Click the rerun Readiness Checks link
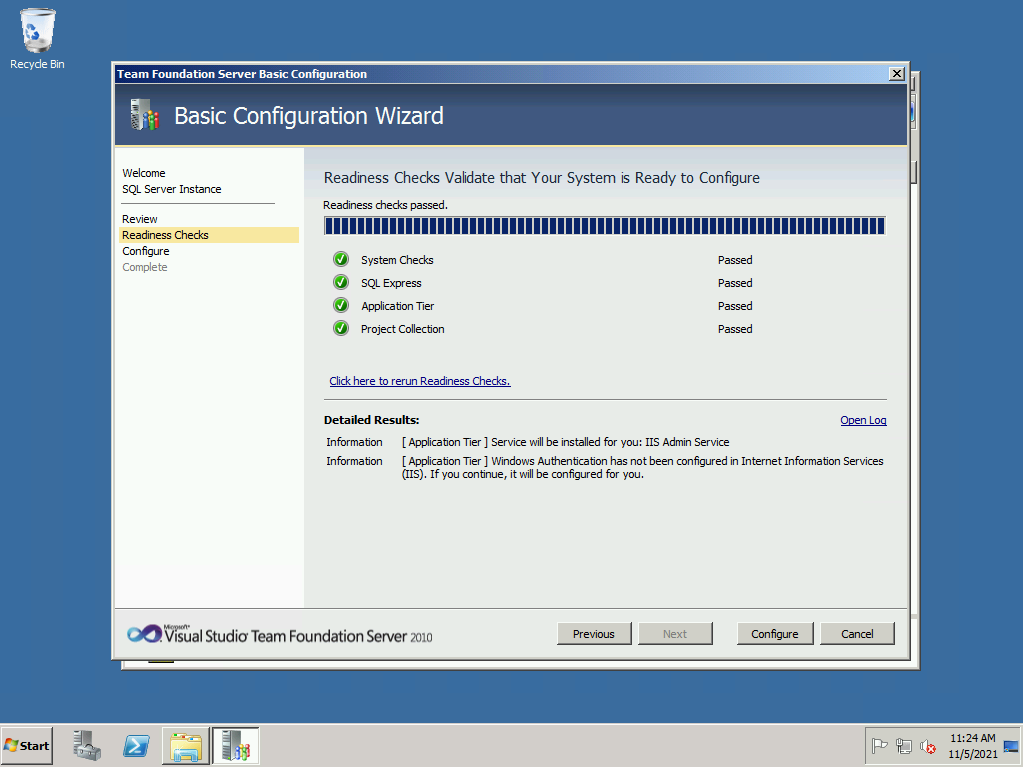Viewport: 1023px width, 767px height. (420, 381)
